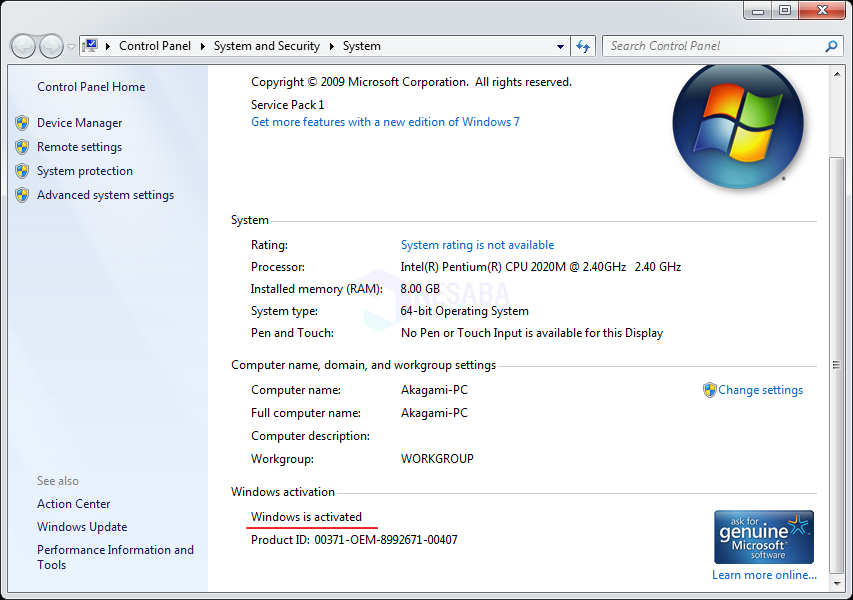This screenshot has height=600, width=853.
Task: Click the Remote settings shield icon
Action: (x=22, y=147)
